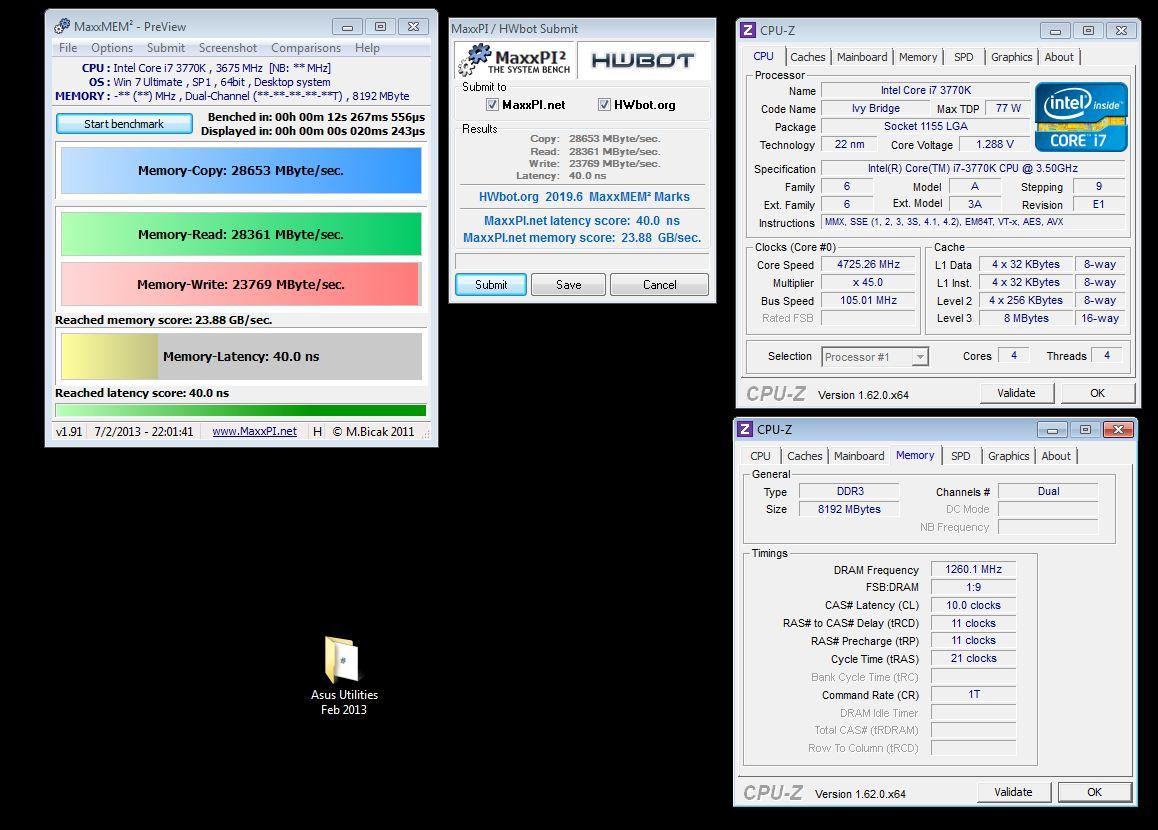
Task: Click the DRAM Frequency 1260.1 MHz value
Action: [x=973, y=569]
